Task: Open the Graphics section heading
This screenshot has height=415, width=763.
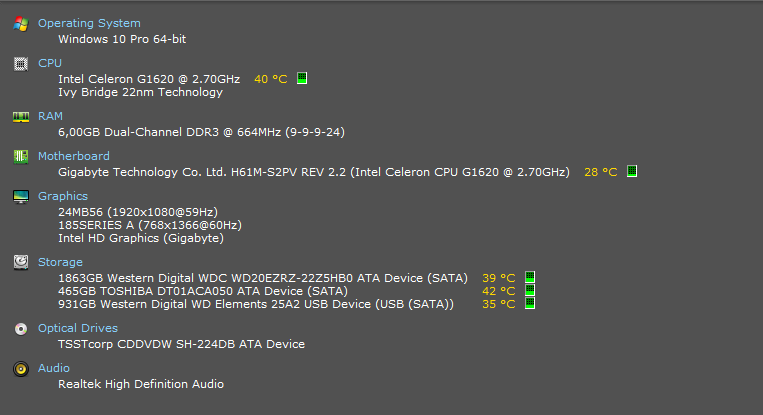Action: (63, 196)
